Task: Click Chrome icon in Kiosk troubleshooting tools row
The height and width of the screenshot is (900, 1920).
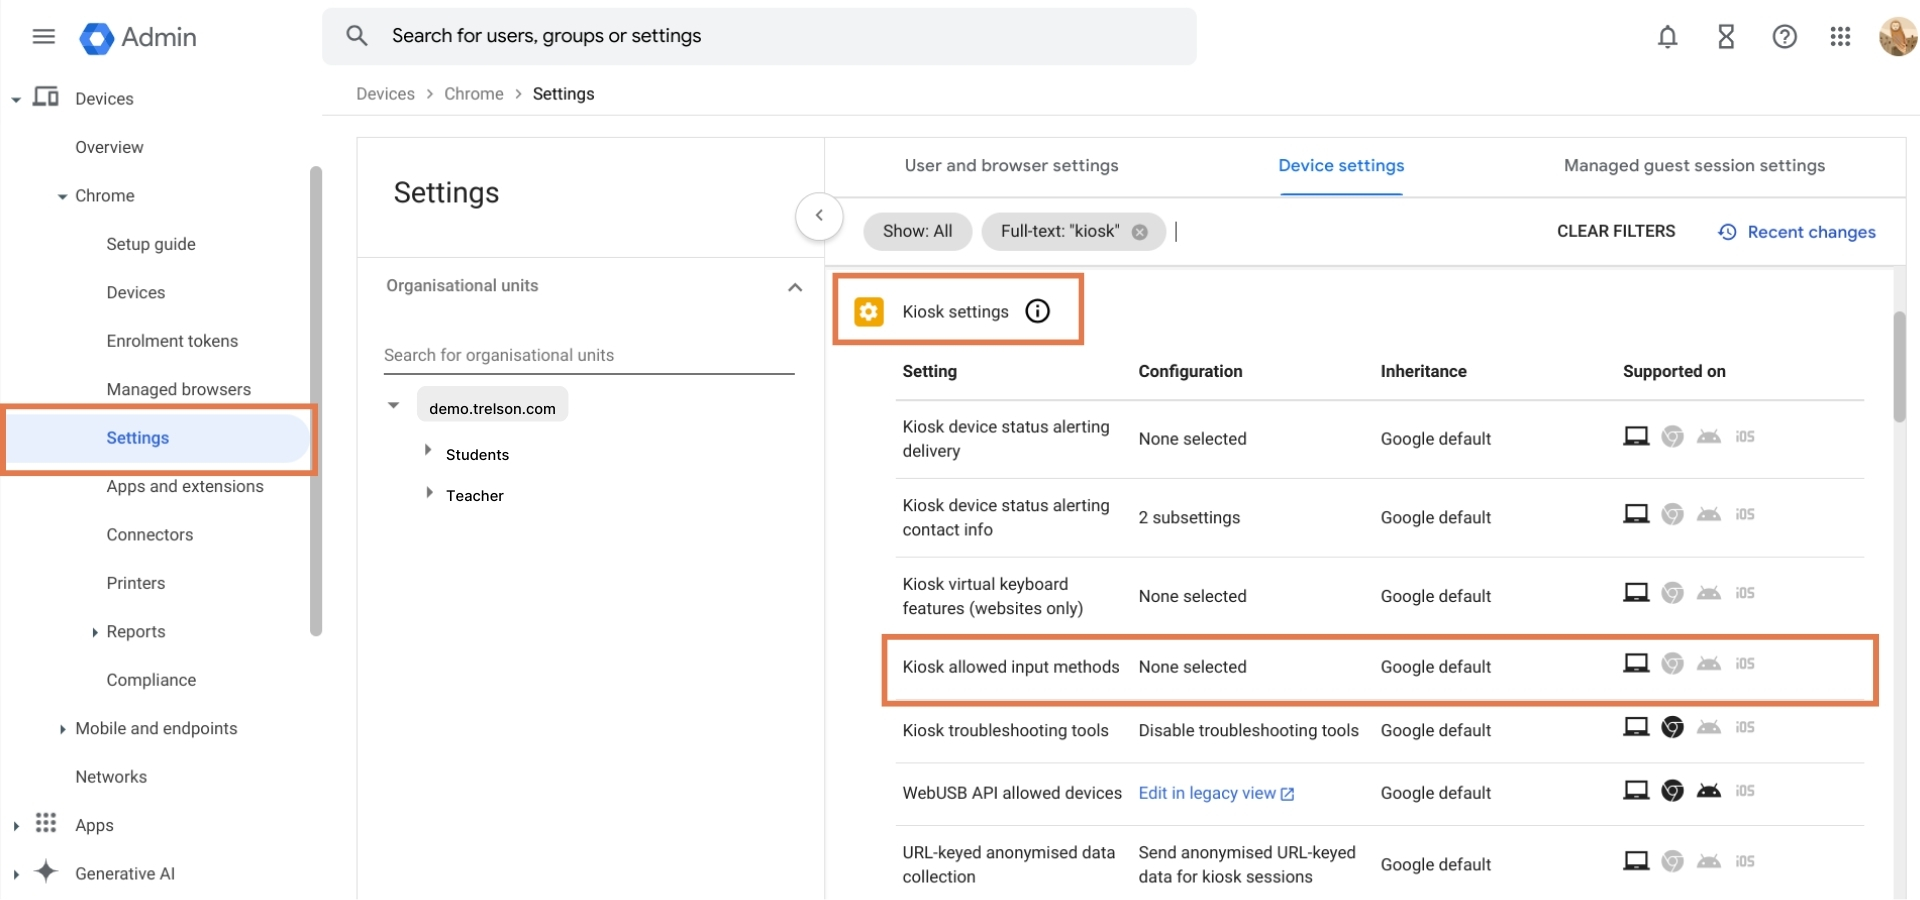Action: [1672, 727]
